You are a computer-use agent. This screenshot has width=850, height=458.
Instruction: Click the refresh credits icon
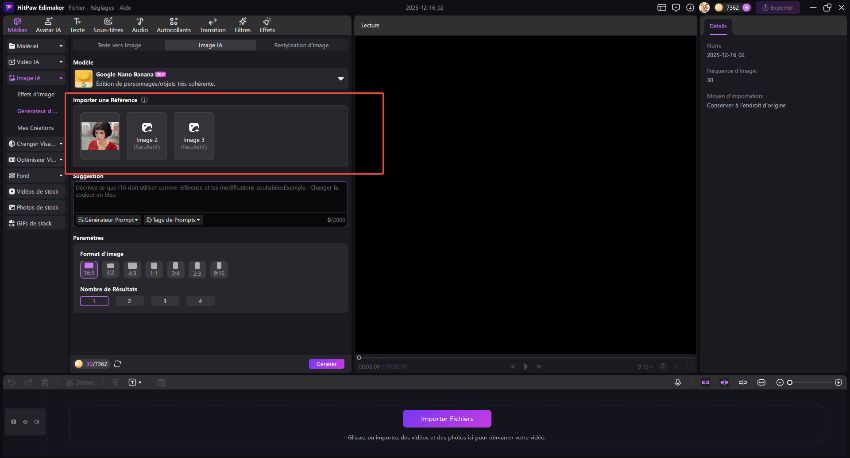click(x=118, y=364)
